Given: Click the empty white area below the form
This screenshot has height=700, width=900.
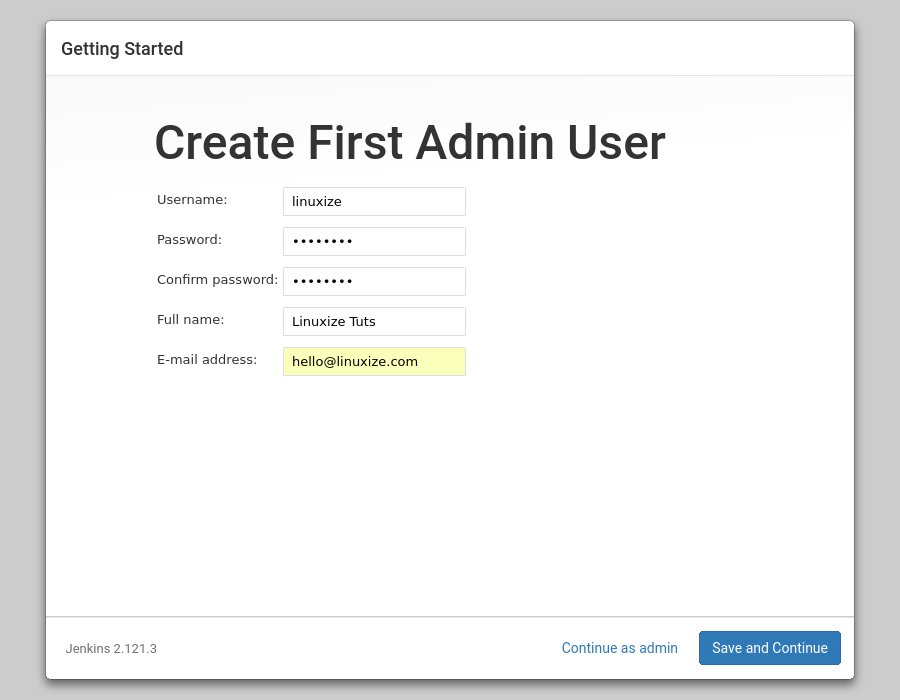Looking at the screenshot, I should [450, 500].
